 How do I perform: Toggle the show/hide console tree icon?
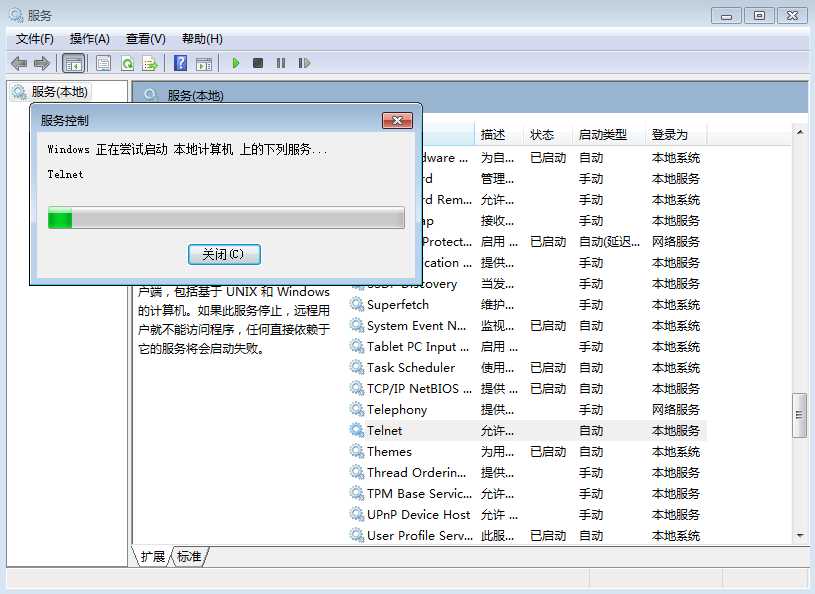coord(73,63)
